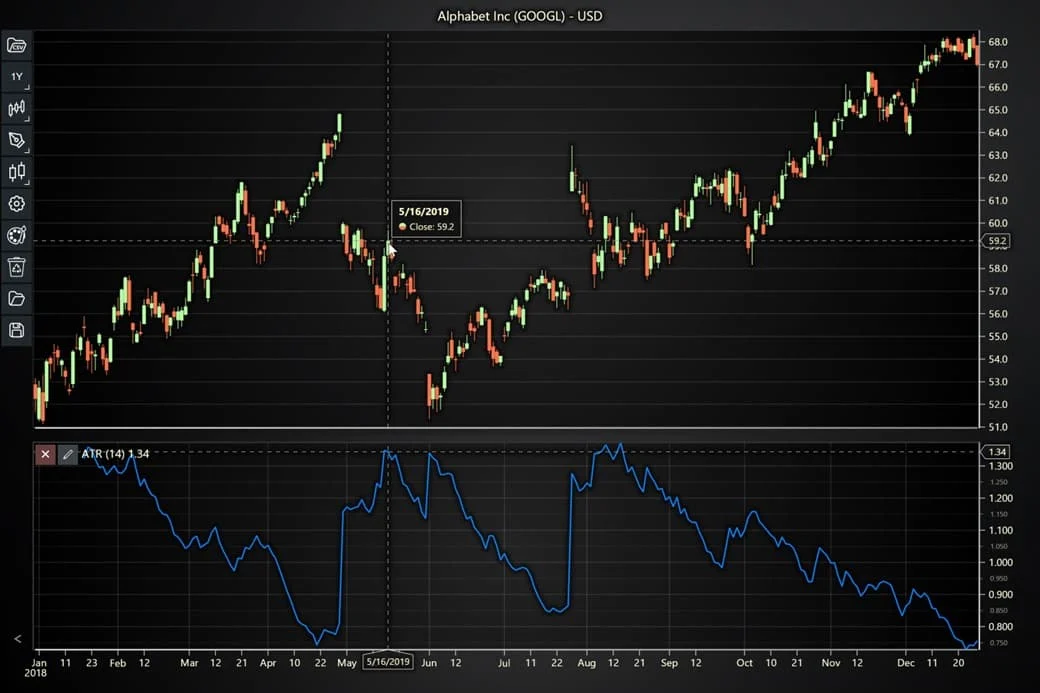Click the Jan 2018 time axis label
The image size is (1040, 693).
coord(37,667)
